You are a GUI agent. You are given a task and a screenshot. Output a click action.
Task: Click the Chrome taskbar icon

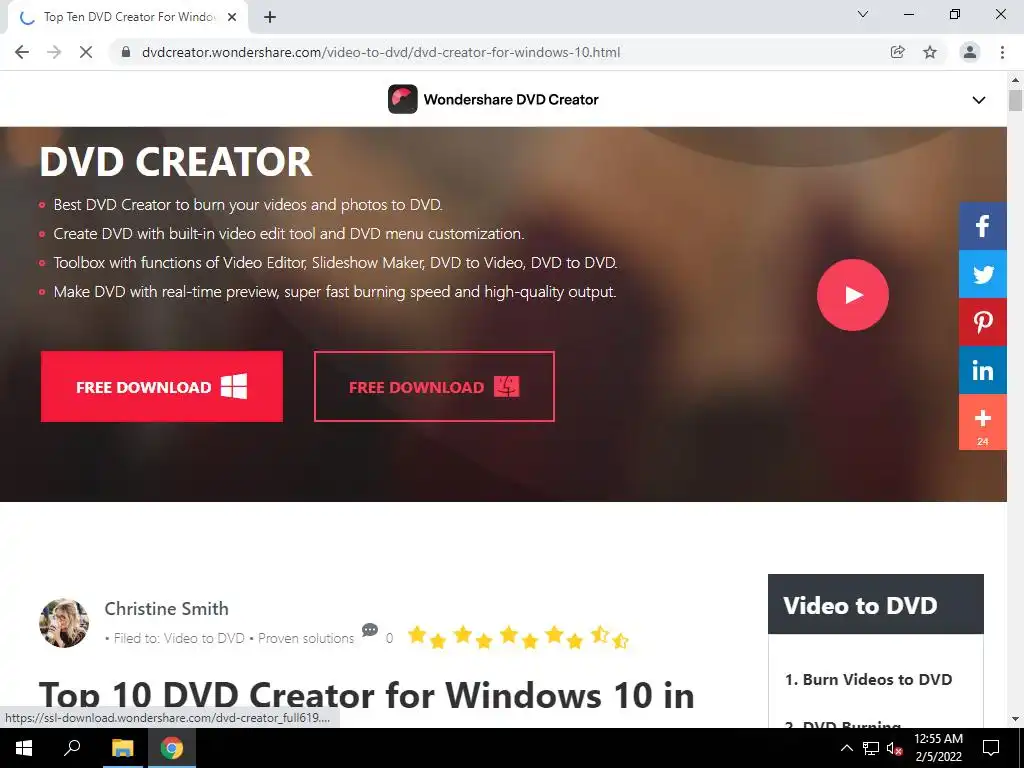tap(172, 748)
